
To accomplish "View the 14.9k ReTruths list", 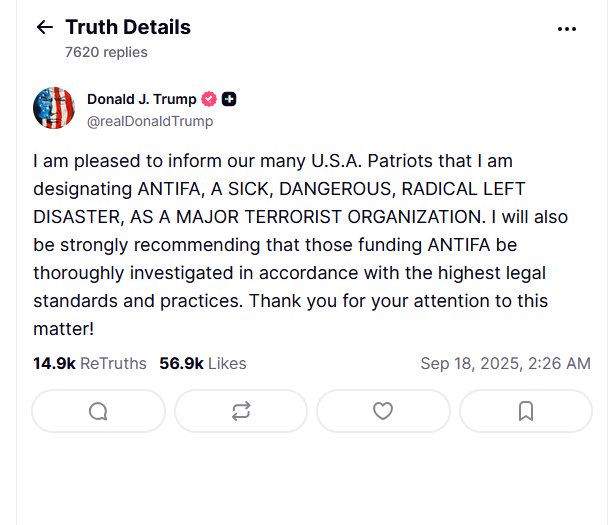I will point(89,363).
